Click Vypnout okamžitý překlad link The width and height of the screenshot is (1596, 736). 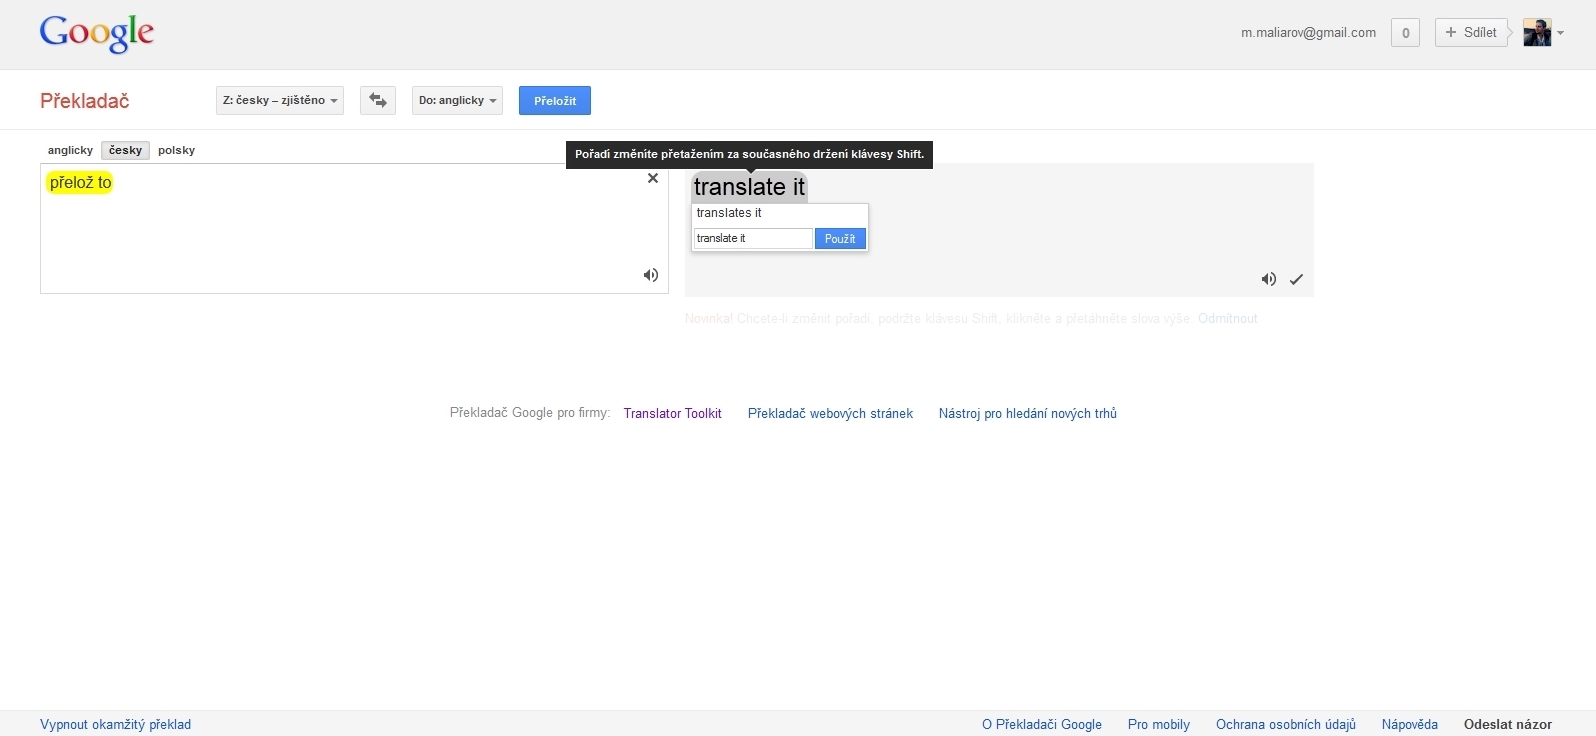[x=115, y=724]
